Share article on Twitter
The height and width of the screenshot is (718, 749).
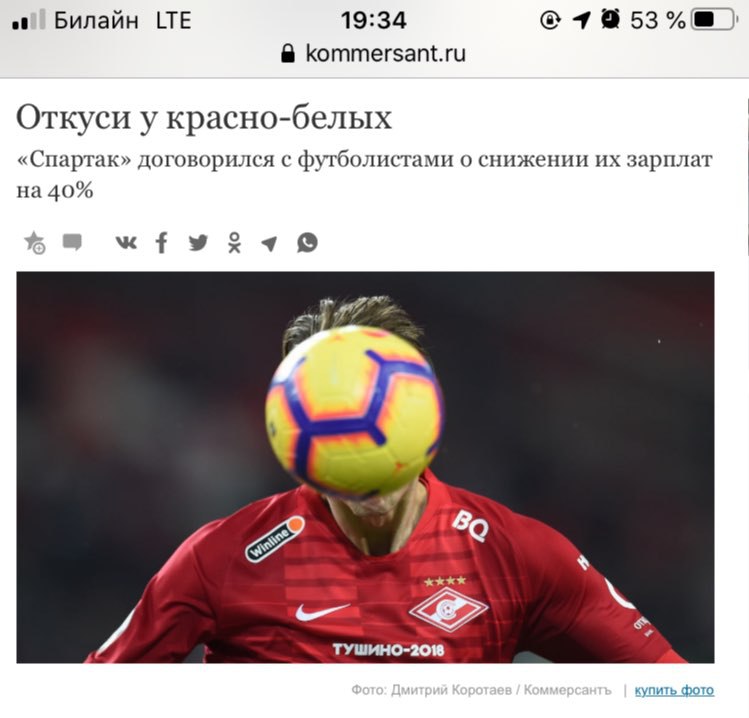coord(198,243)
